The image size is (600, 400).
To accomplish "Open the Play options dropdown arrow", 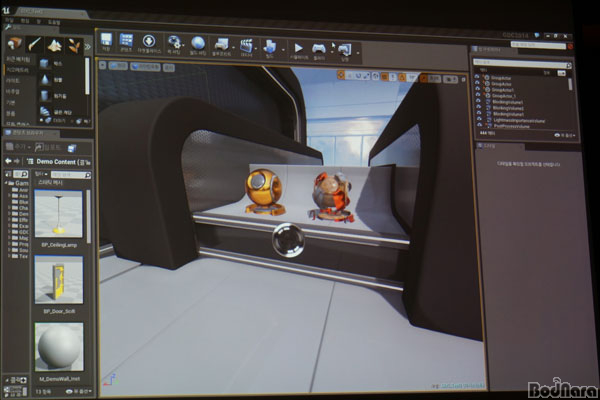I will (x=332, y=51).
